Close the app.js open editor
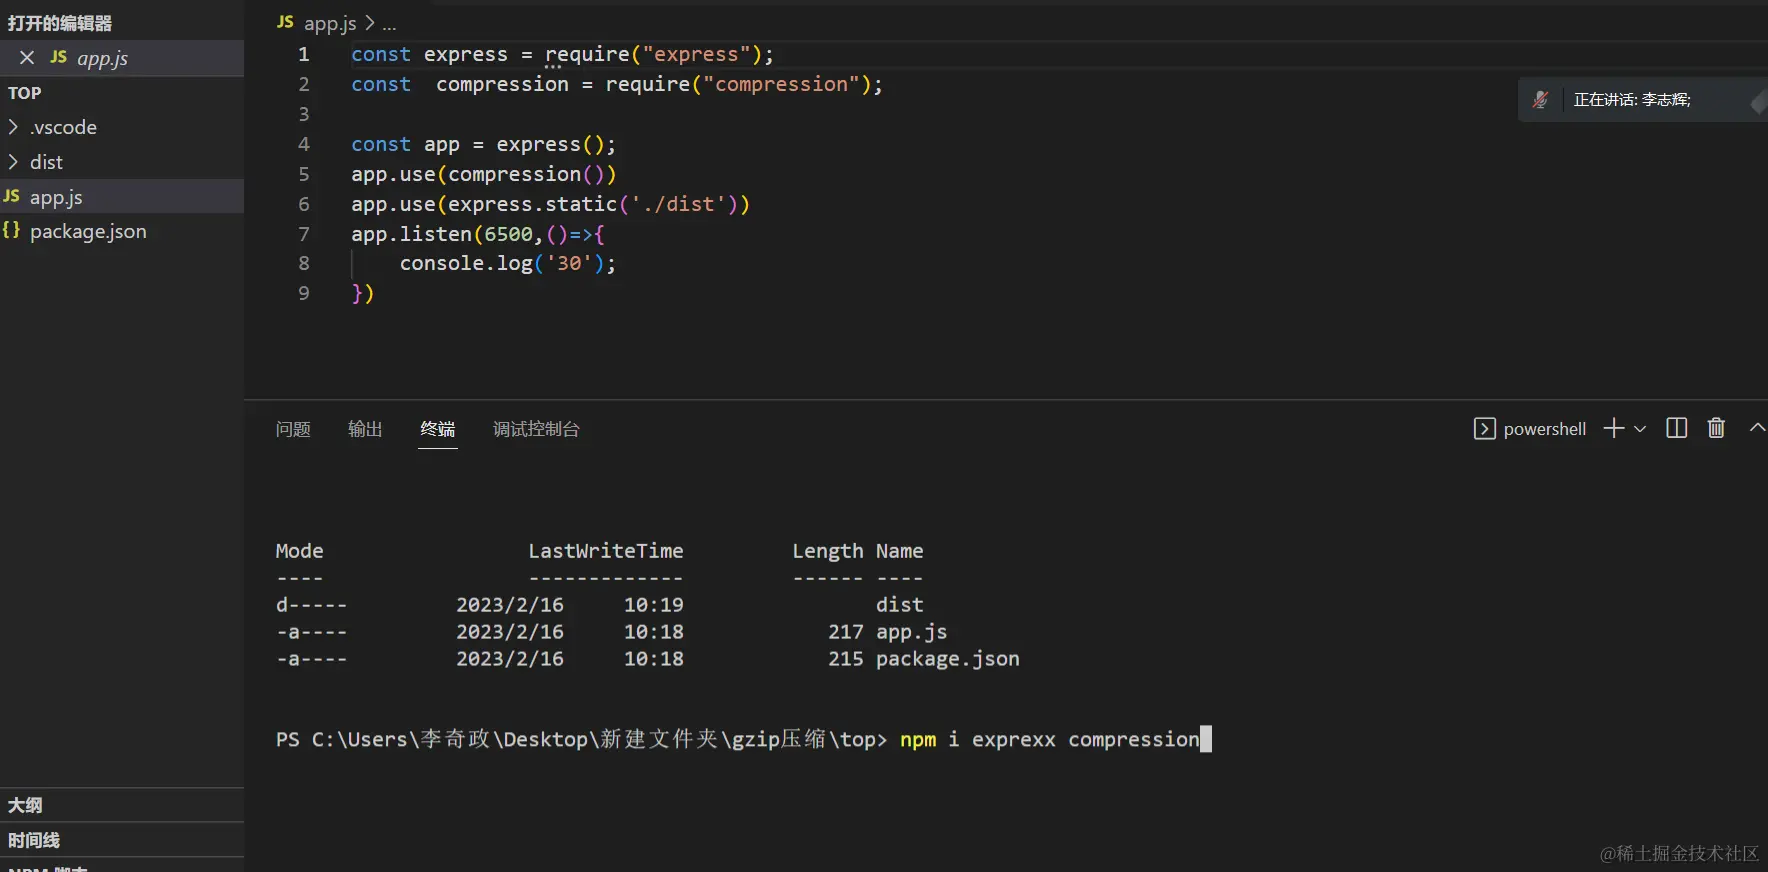 pos(27,58)
